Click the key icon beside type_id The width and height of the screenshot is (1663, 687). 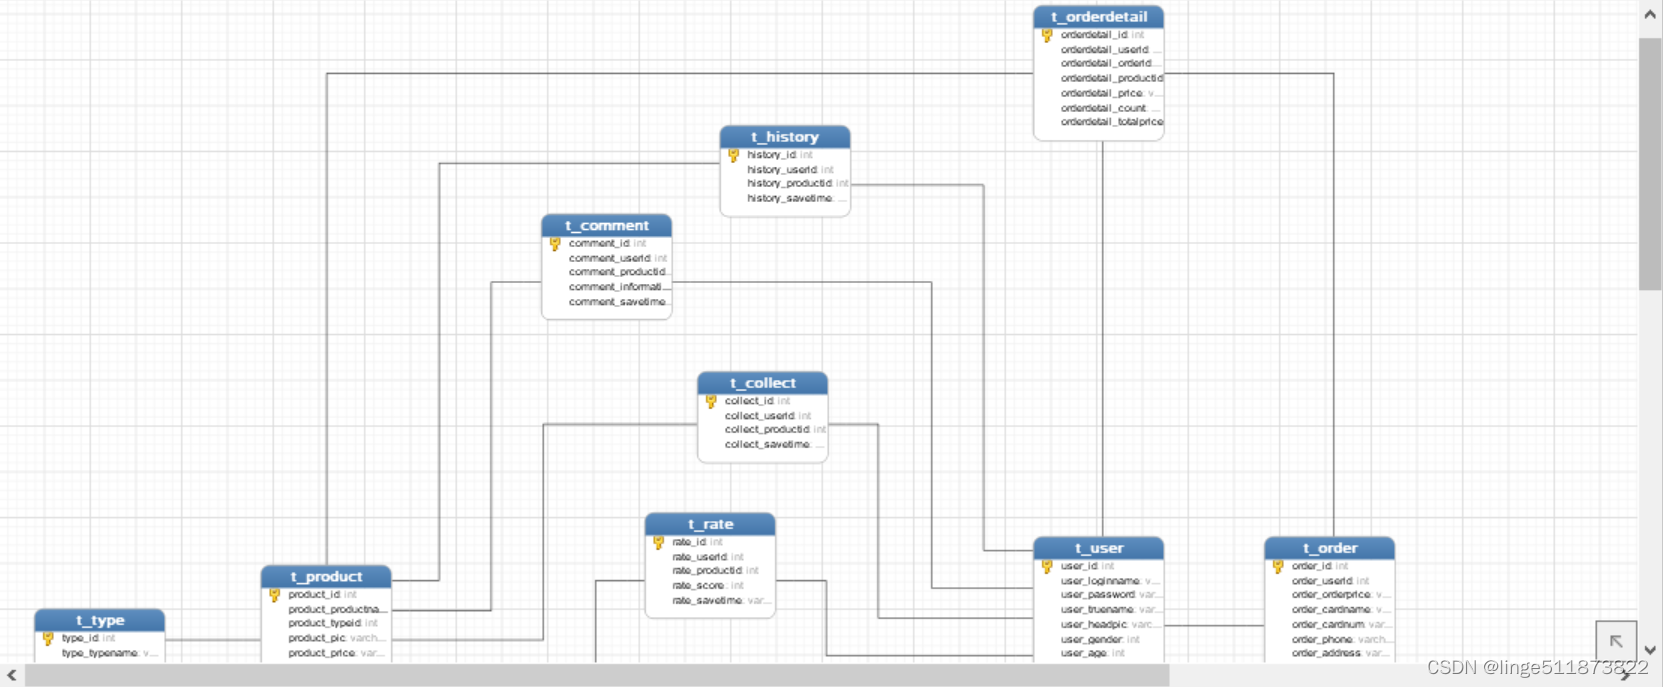tap(48, 638)
